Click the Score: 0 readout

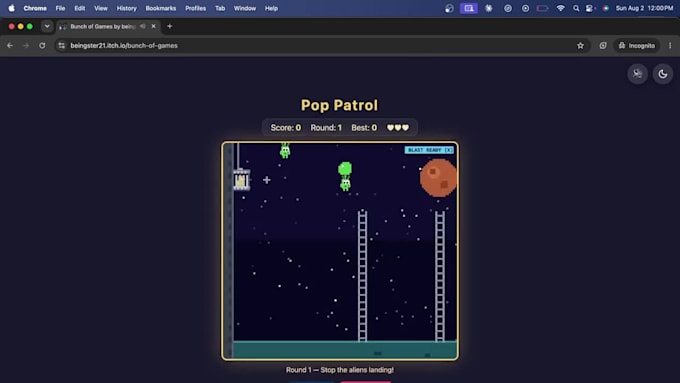pyautogui.click(x=286, y=128)
